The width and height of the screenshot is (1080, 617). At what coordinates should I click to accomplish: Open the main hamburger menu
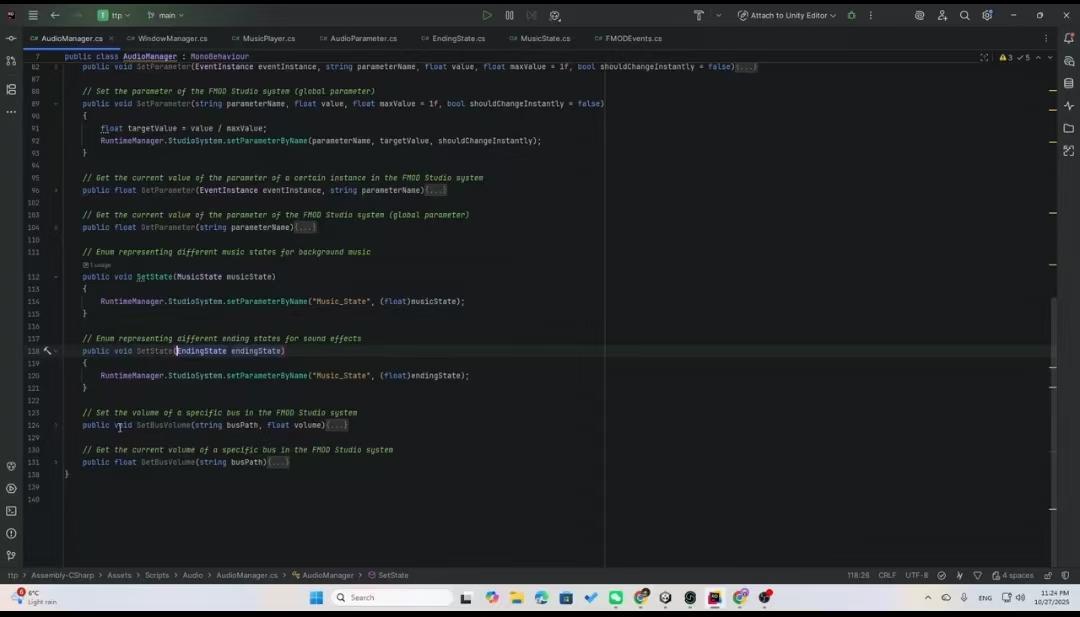33,15
